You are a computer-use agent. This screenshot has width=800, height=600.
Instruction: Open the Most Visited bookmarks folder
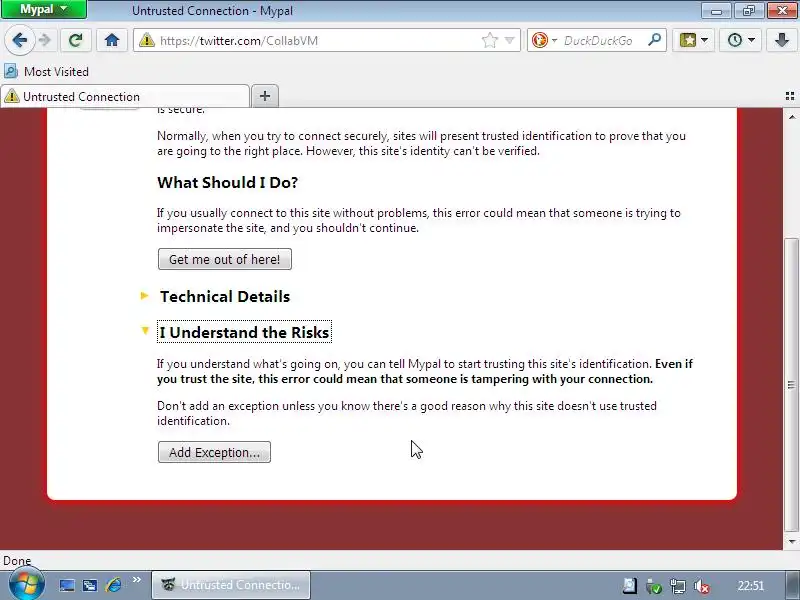point(46,71)
